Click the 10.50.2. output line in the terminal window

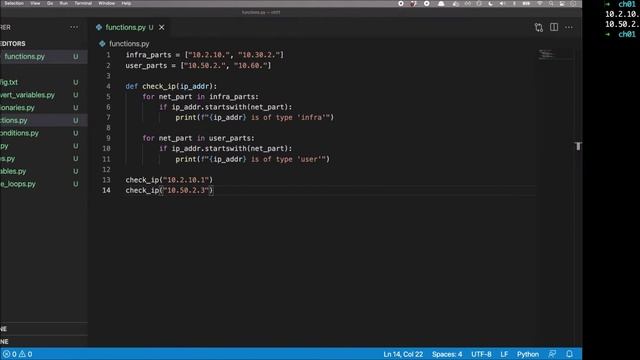point(622,24)
